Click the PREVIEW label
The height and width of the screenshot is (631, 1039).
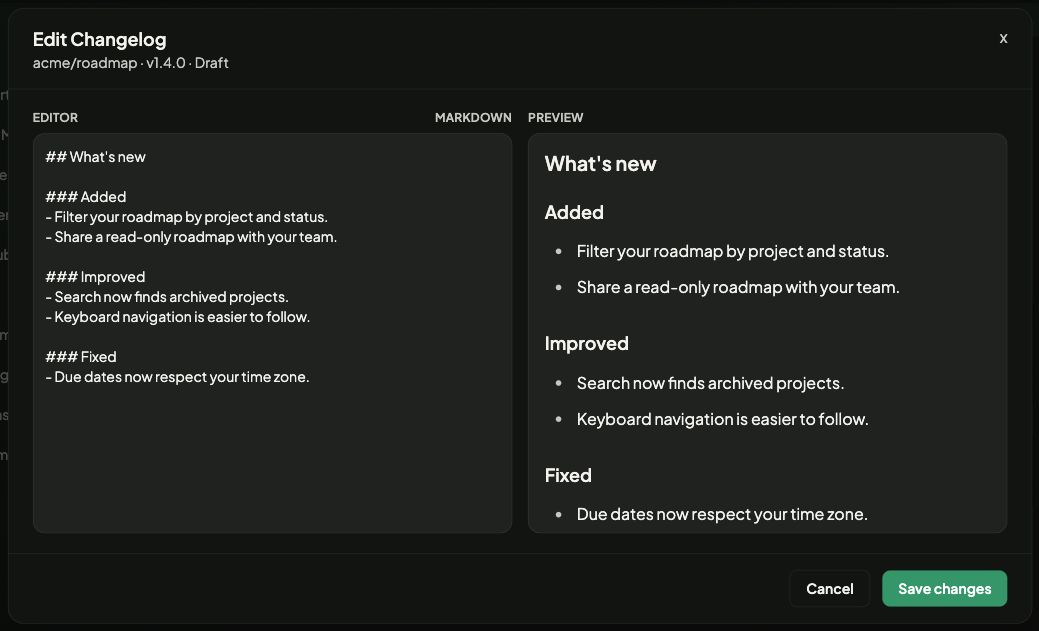(x=555, y=117)
